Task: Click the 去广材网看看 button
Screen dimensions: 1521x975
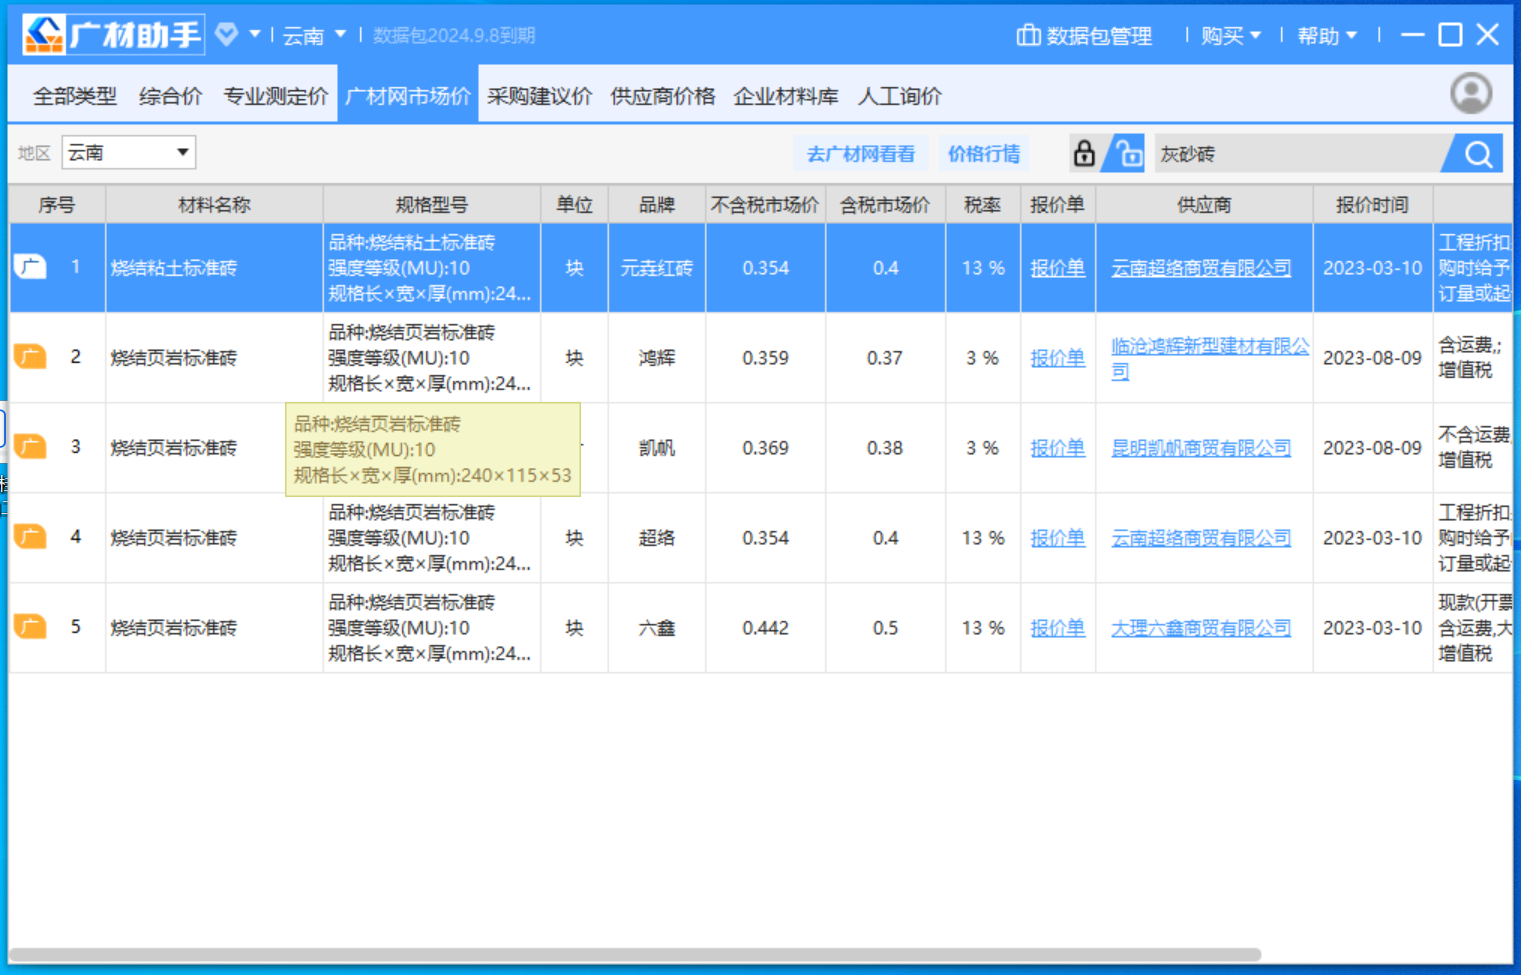Action: (x=861, y=154)
